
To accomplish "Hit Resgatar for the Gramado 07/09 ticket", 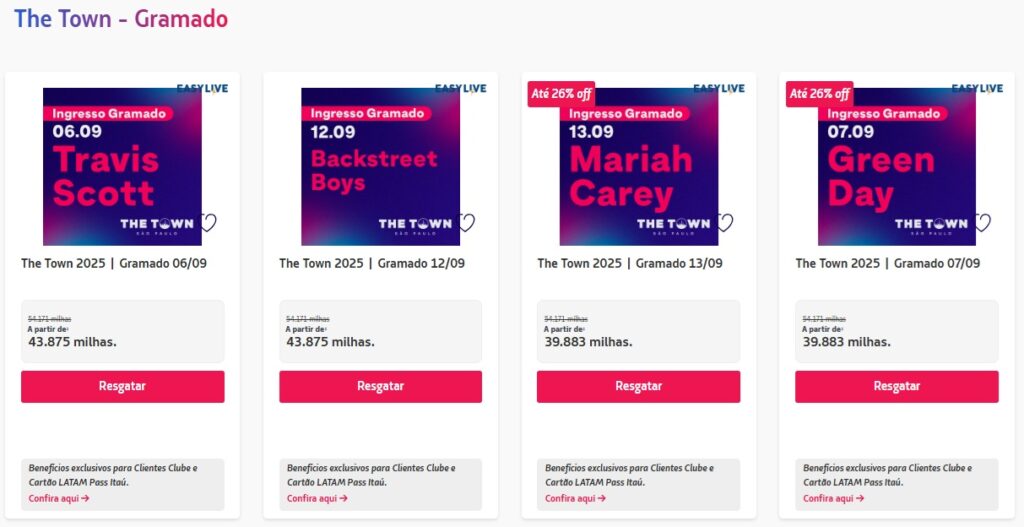I will (896, 386).
